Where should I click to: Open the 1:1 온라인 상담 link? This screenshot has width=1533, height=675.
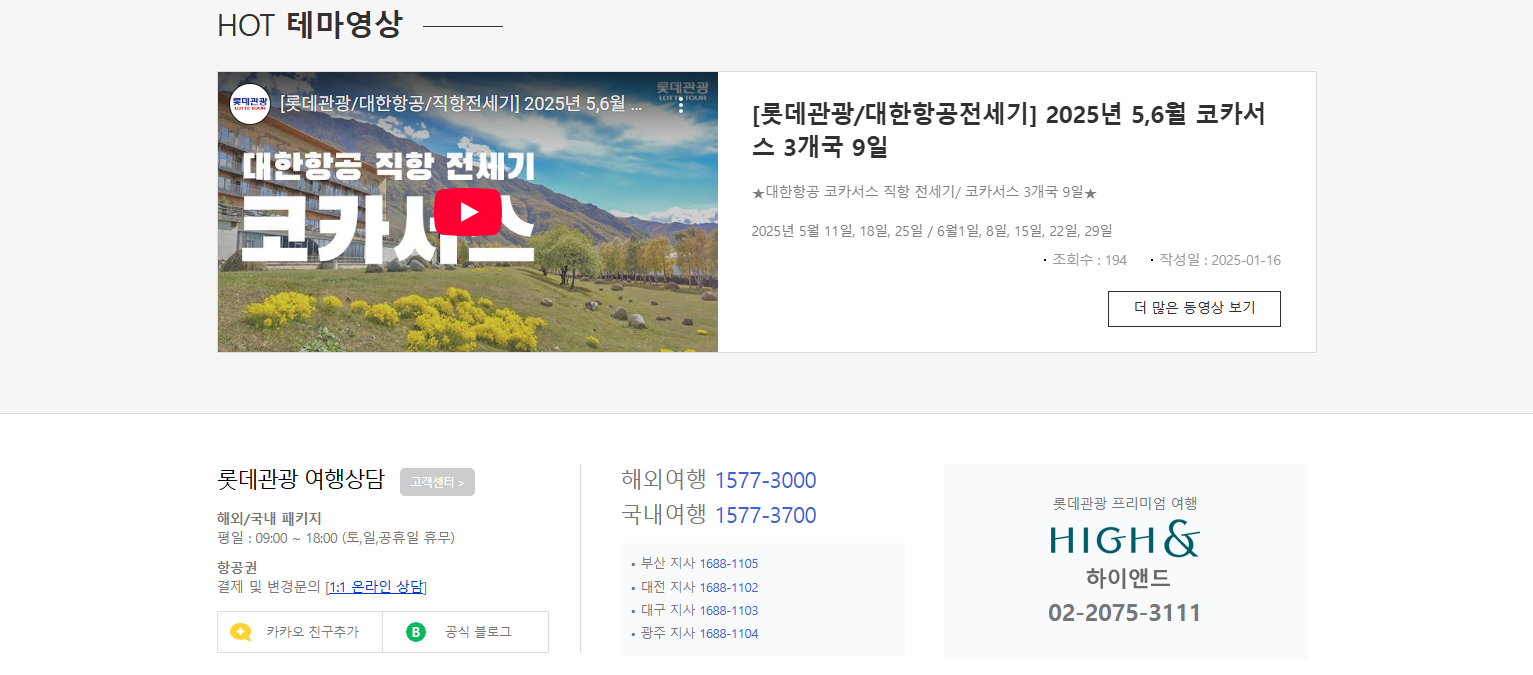[376, 586]
